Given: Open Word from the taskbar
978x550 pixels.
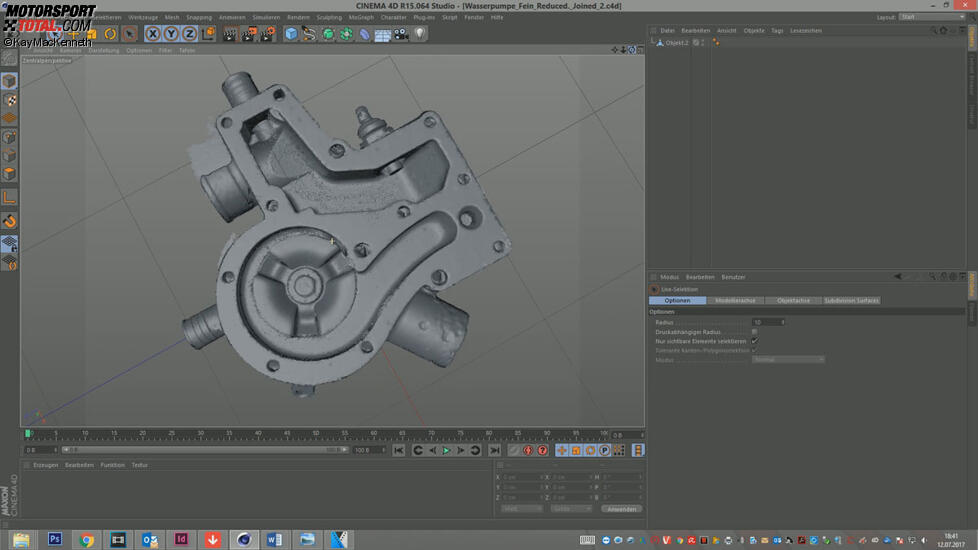Looking at the screenshot, I should 274,539.
